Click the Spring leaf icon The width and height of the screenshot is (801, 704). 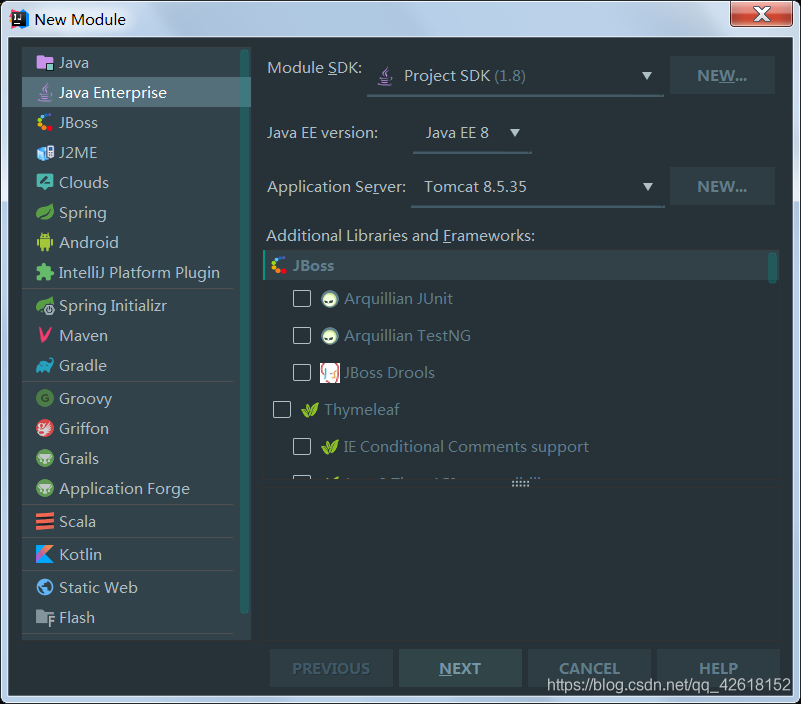(x=45, y=213)
